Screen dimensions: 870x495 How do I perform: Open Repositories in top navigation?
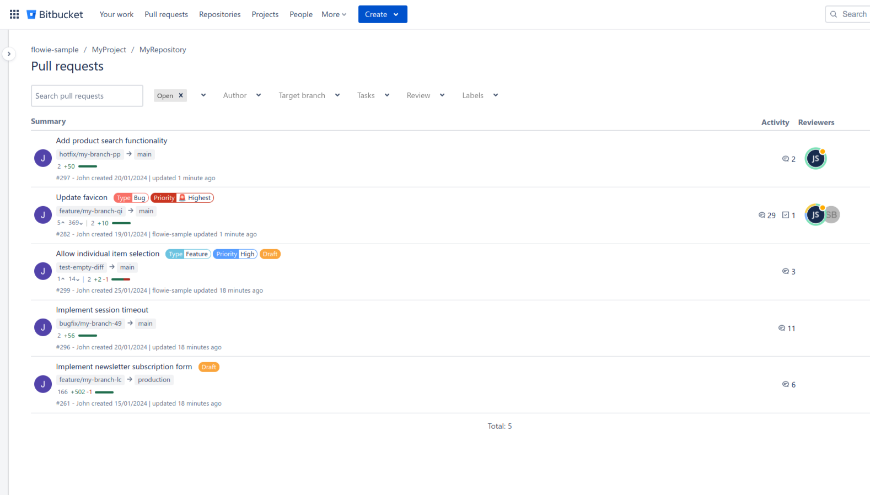point(220,14)
